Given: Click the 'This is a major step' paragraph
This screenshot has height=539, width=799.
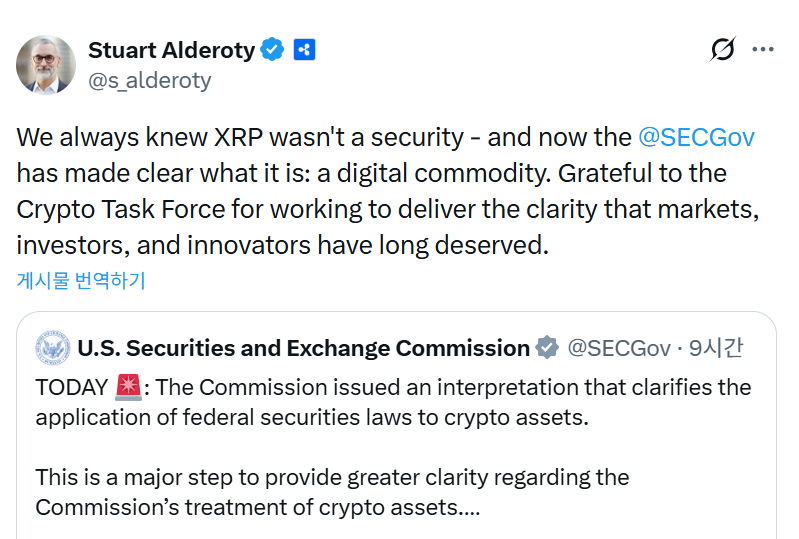Looking at the screenshot, I should [330, 492].
